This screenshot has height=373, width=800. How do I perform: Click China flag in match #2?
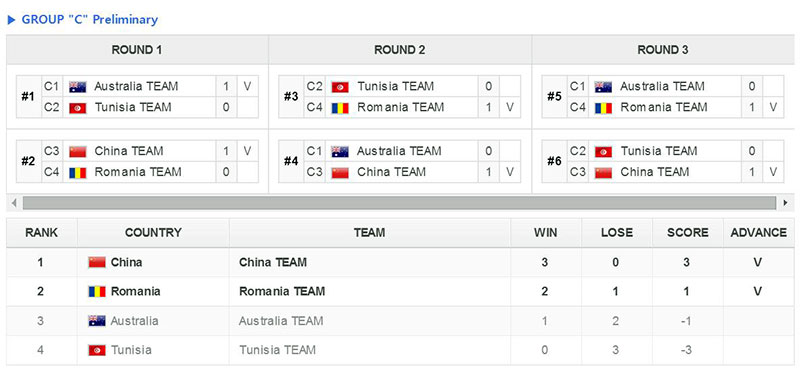pyautogui.click(x=78, y=152)
